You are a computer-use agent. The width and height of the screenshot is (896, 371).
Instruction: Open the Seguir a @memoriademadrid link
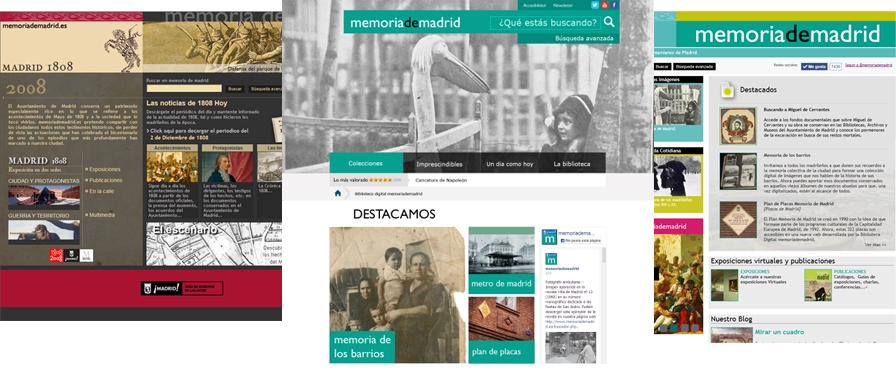(x=869, y=66)
